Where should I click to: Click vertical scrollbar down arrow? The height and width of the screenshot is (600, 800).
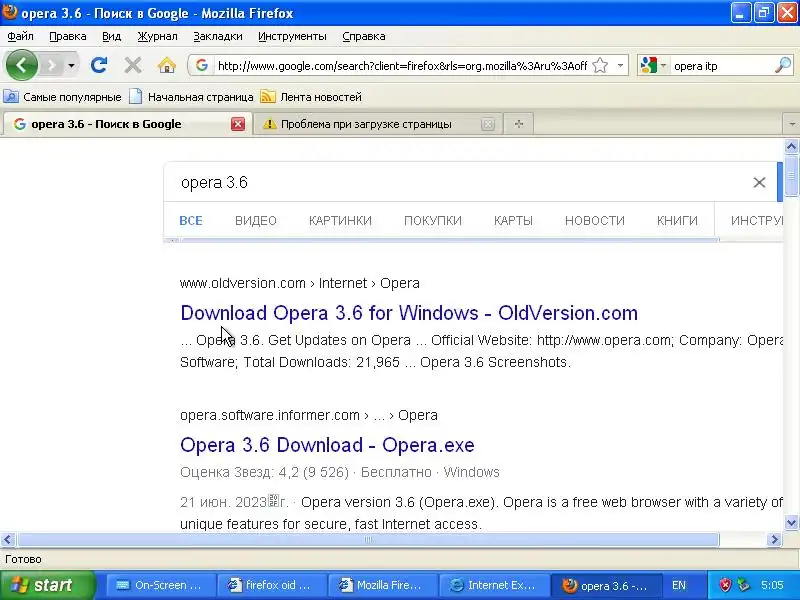[791, 522]
